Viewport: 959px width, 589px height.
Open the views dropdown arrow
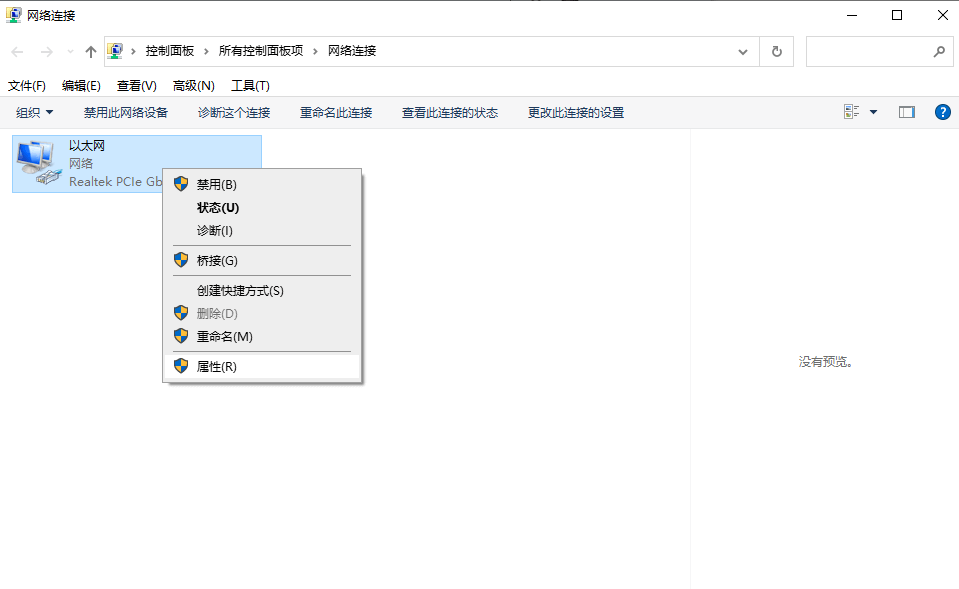[x=871, y=111]
